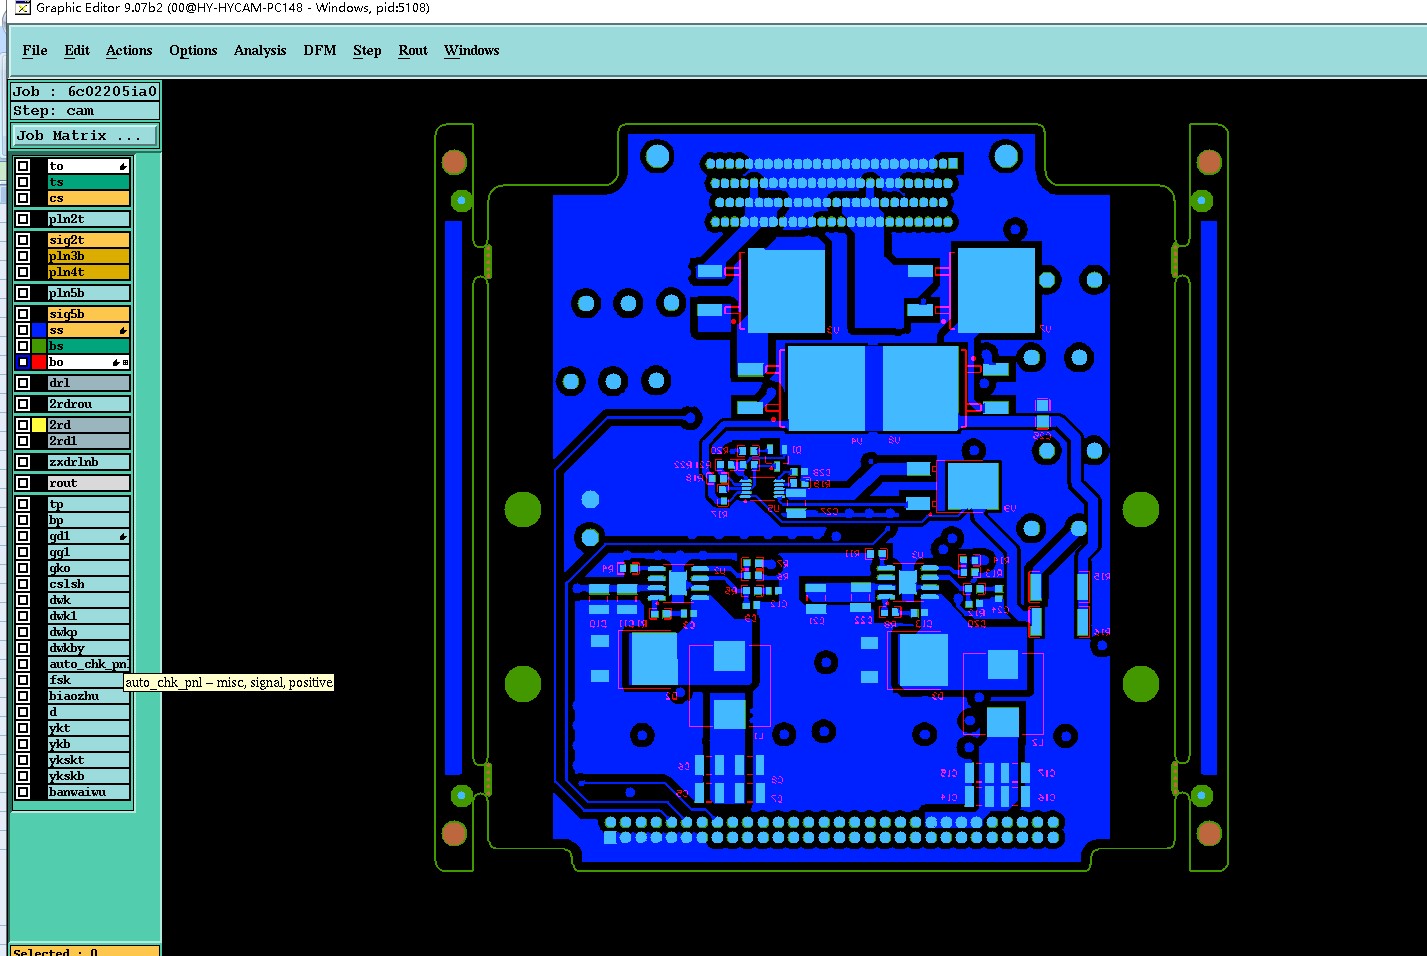Select the 'pln5b' layer name
This screenshot has height=956, width=1427.
[x=89, y=294]
